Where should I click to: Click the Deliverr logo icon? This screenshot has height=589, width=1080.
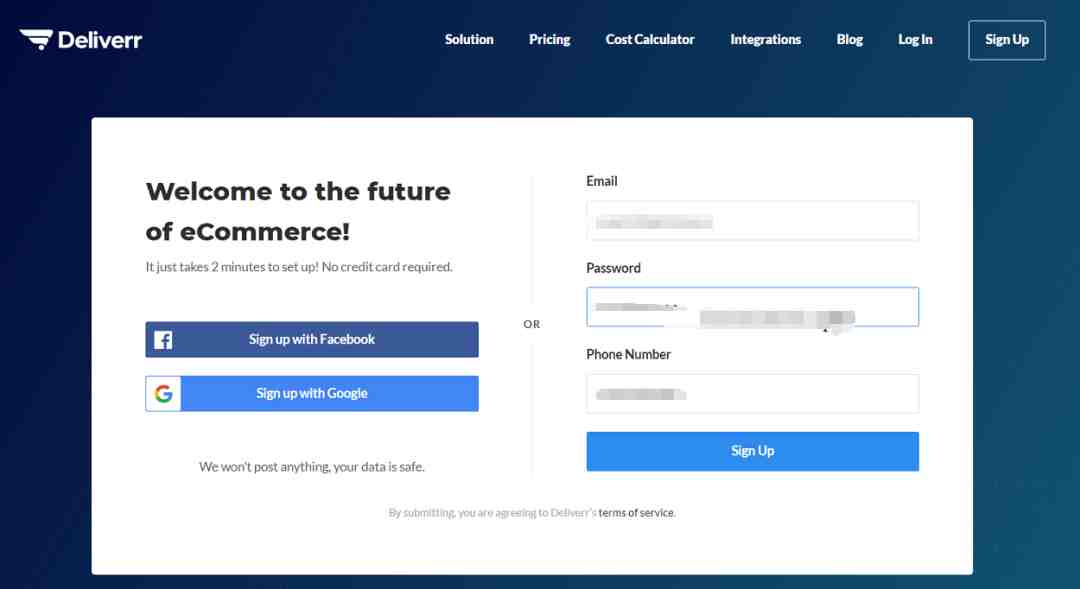pos(36,39)
